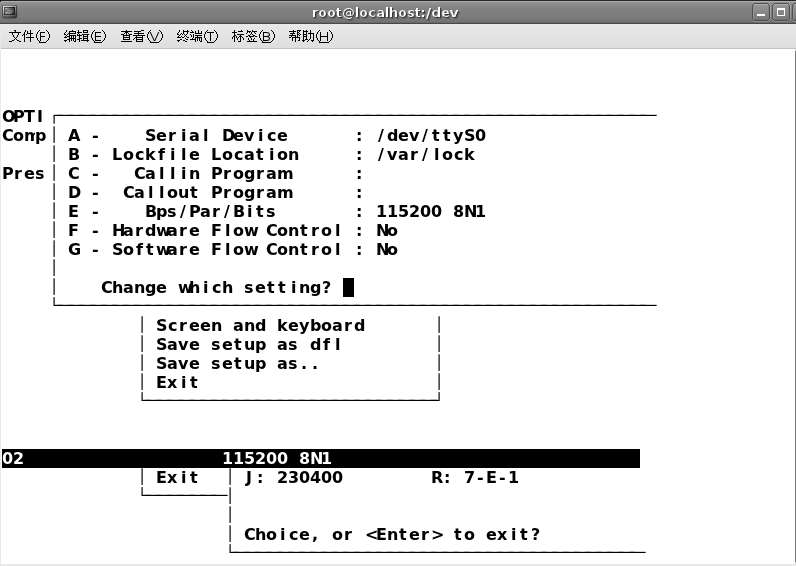Pick the 'J: 230400' speed option
Screen dimensions: 796x566
point(293,478)
